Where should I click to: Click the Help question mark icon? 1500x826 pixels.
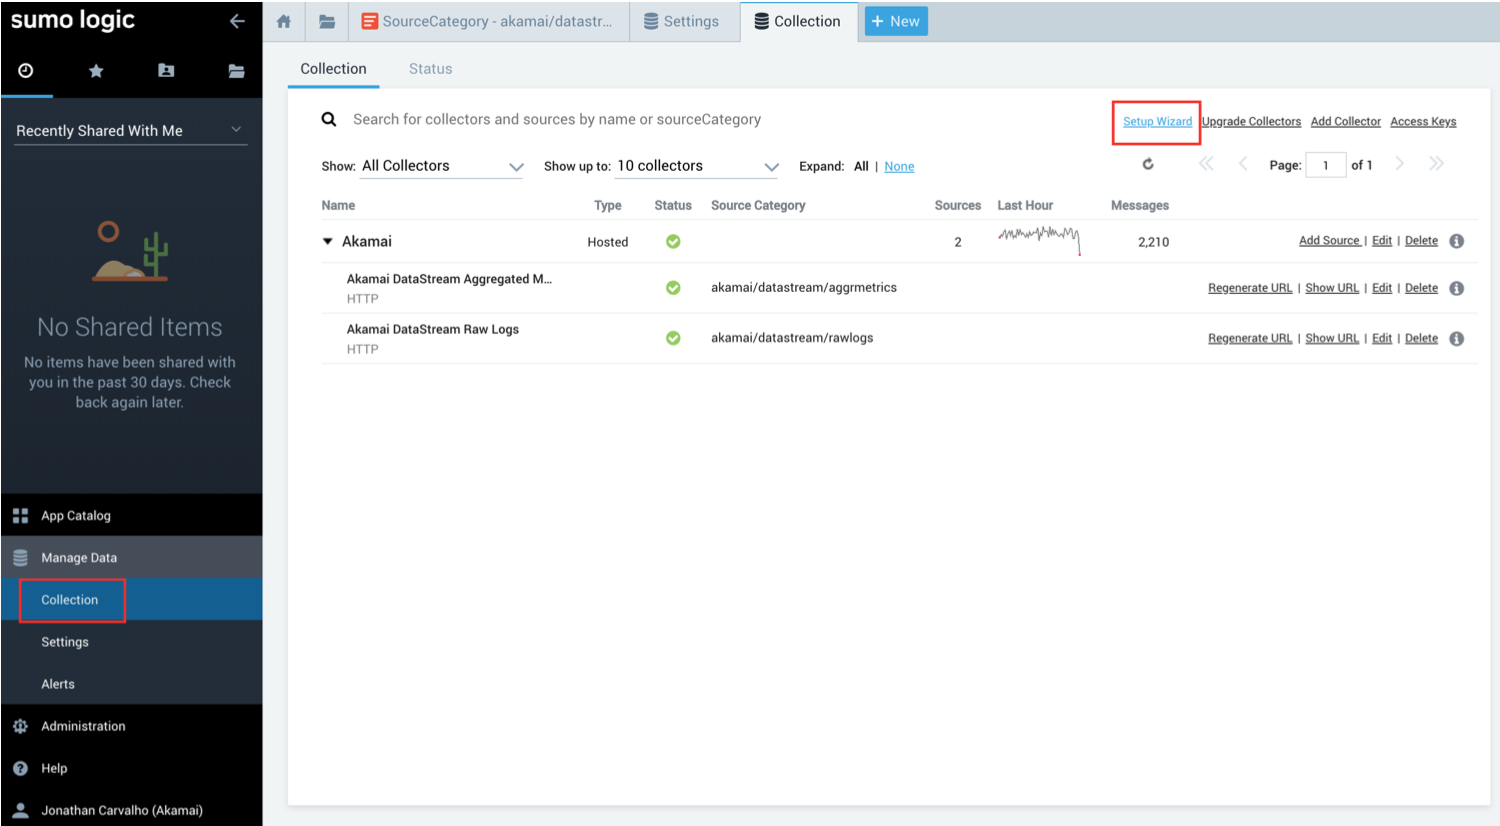click(x=20, y=768)
